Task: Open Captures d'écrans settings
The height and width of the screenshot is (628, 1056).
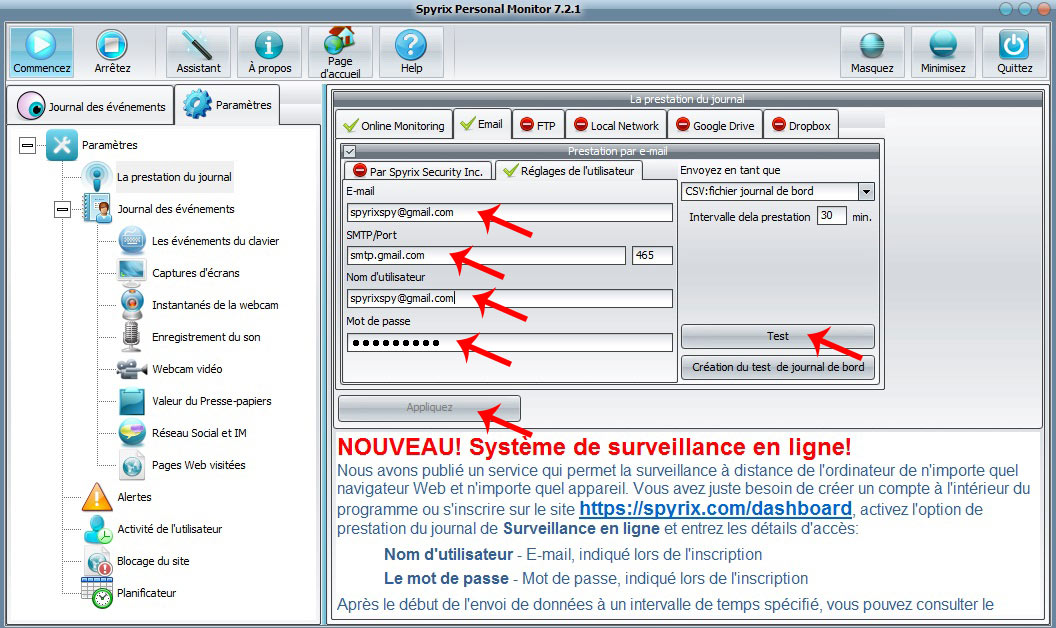Action: pos(196,273)
